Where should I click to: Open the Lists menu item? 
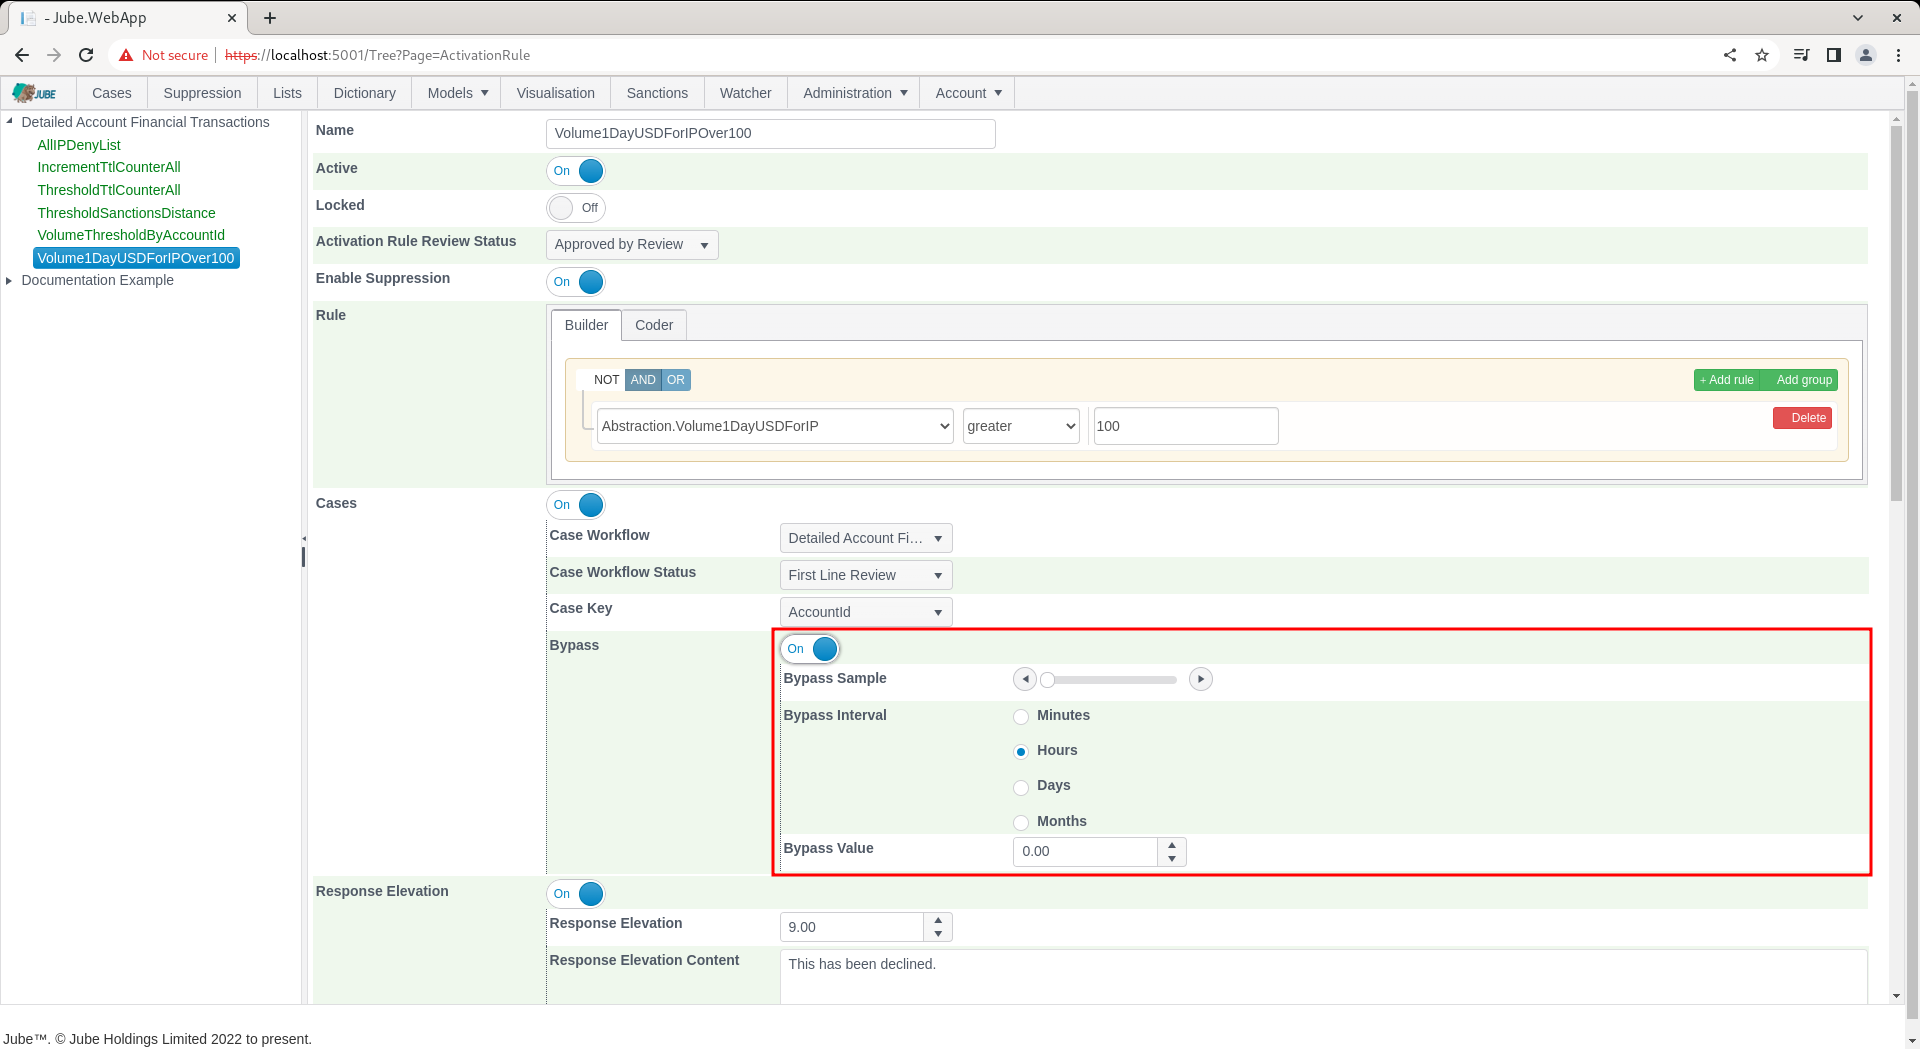click(287, 93)
